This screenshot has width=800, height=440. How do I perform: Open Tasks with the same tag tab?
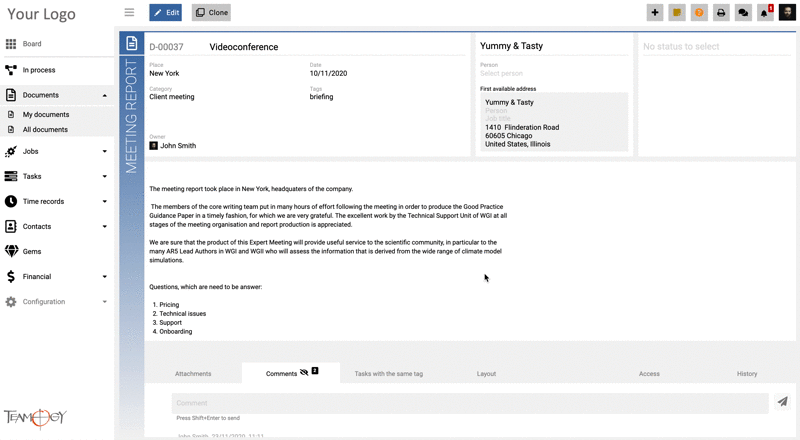pyautogui.click(x=389, y=374)
